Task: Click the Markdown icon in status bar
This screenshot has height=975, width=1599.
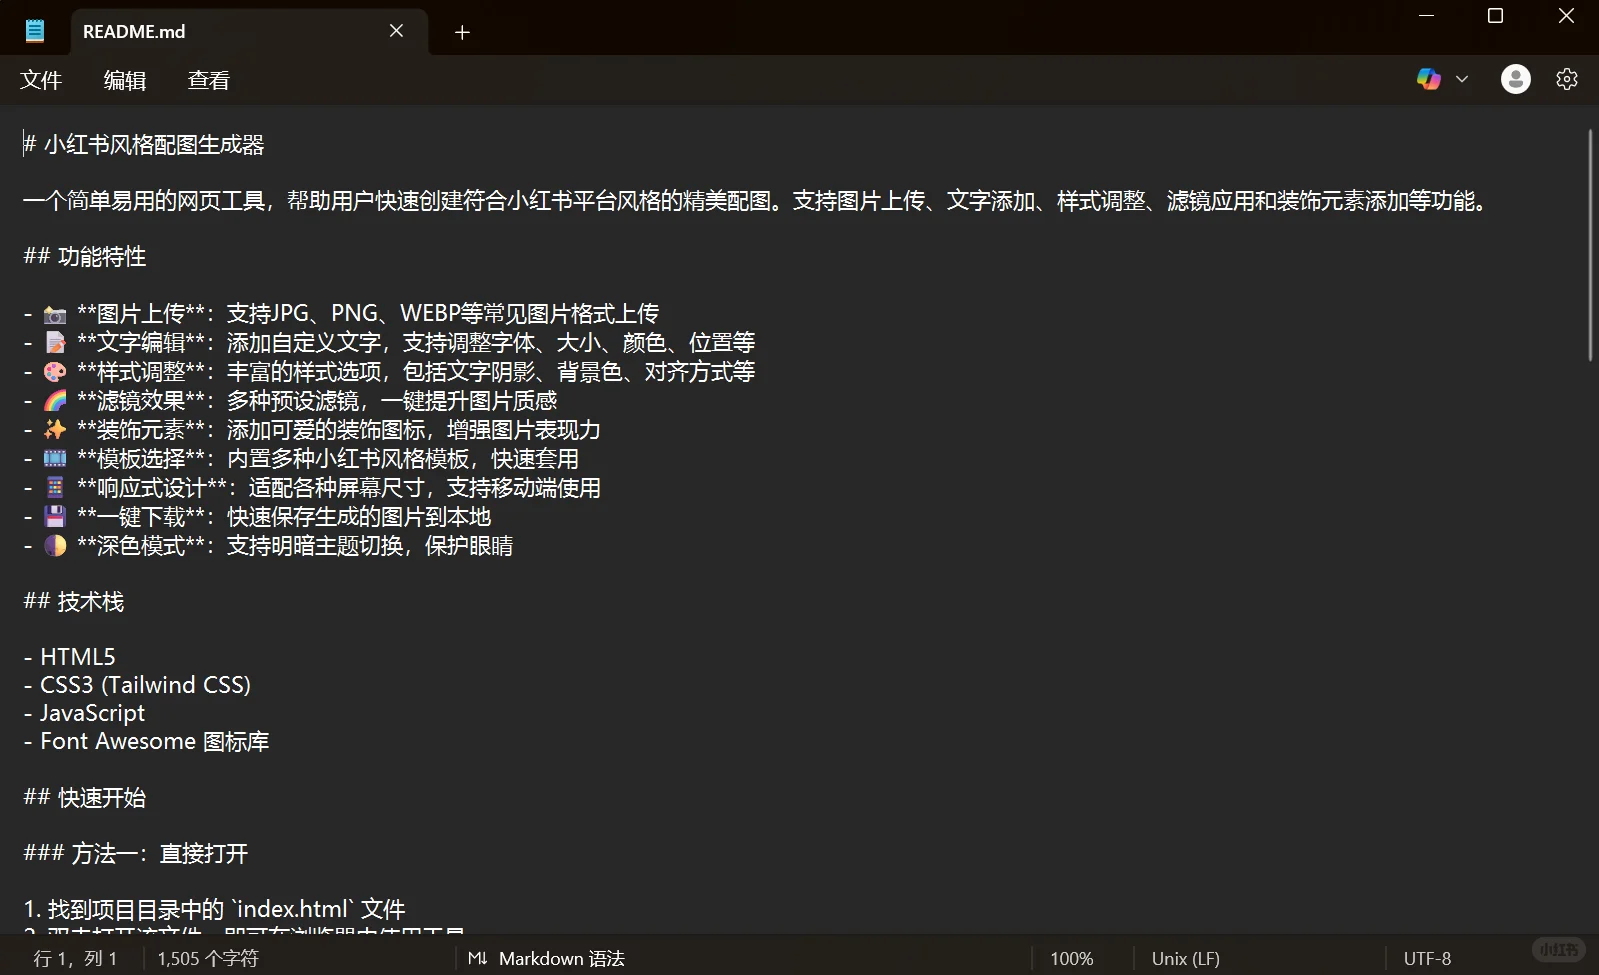Action: [x=478, y=958]
